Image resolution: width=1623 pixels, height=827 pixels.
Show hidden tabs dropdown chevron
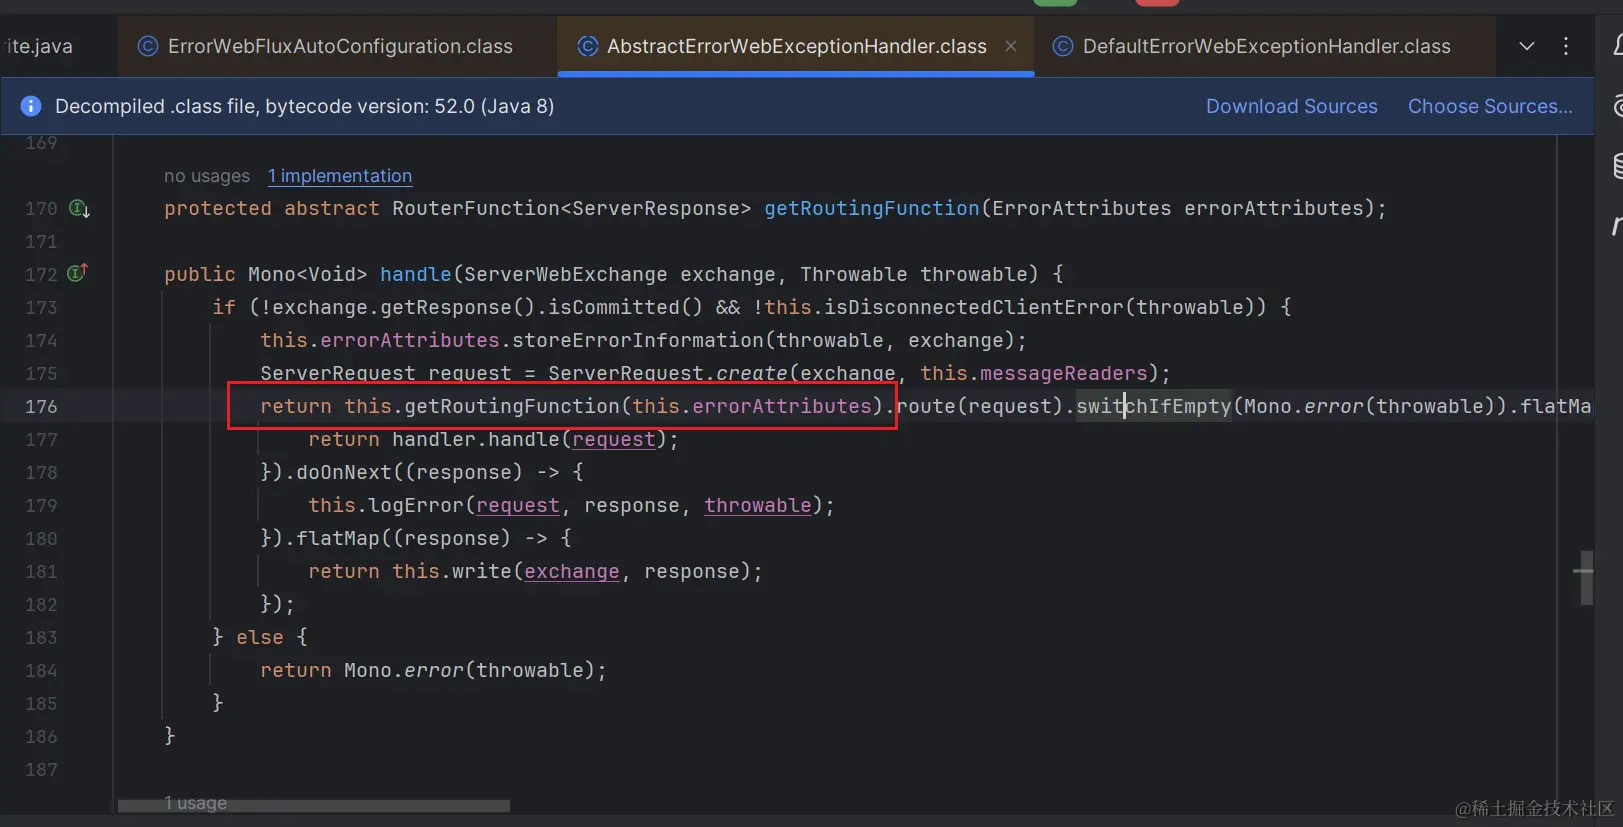(1527, 46)
